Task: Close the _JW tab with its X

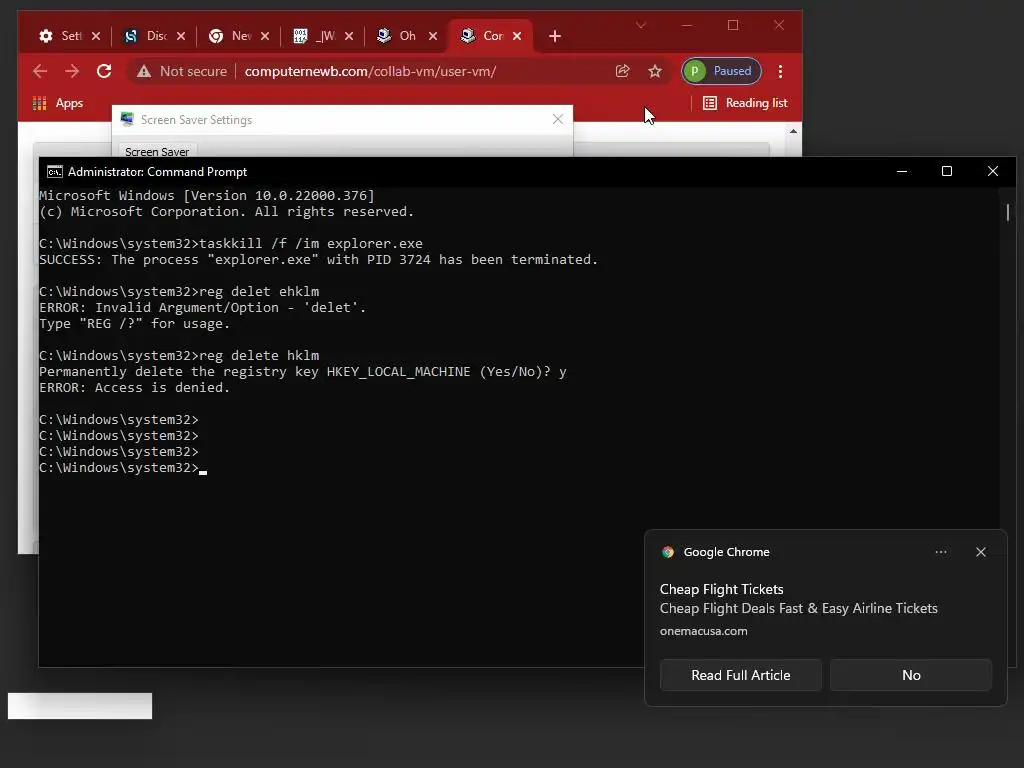Action: click(x=349, y=36)
